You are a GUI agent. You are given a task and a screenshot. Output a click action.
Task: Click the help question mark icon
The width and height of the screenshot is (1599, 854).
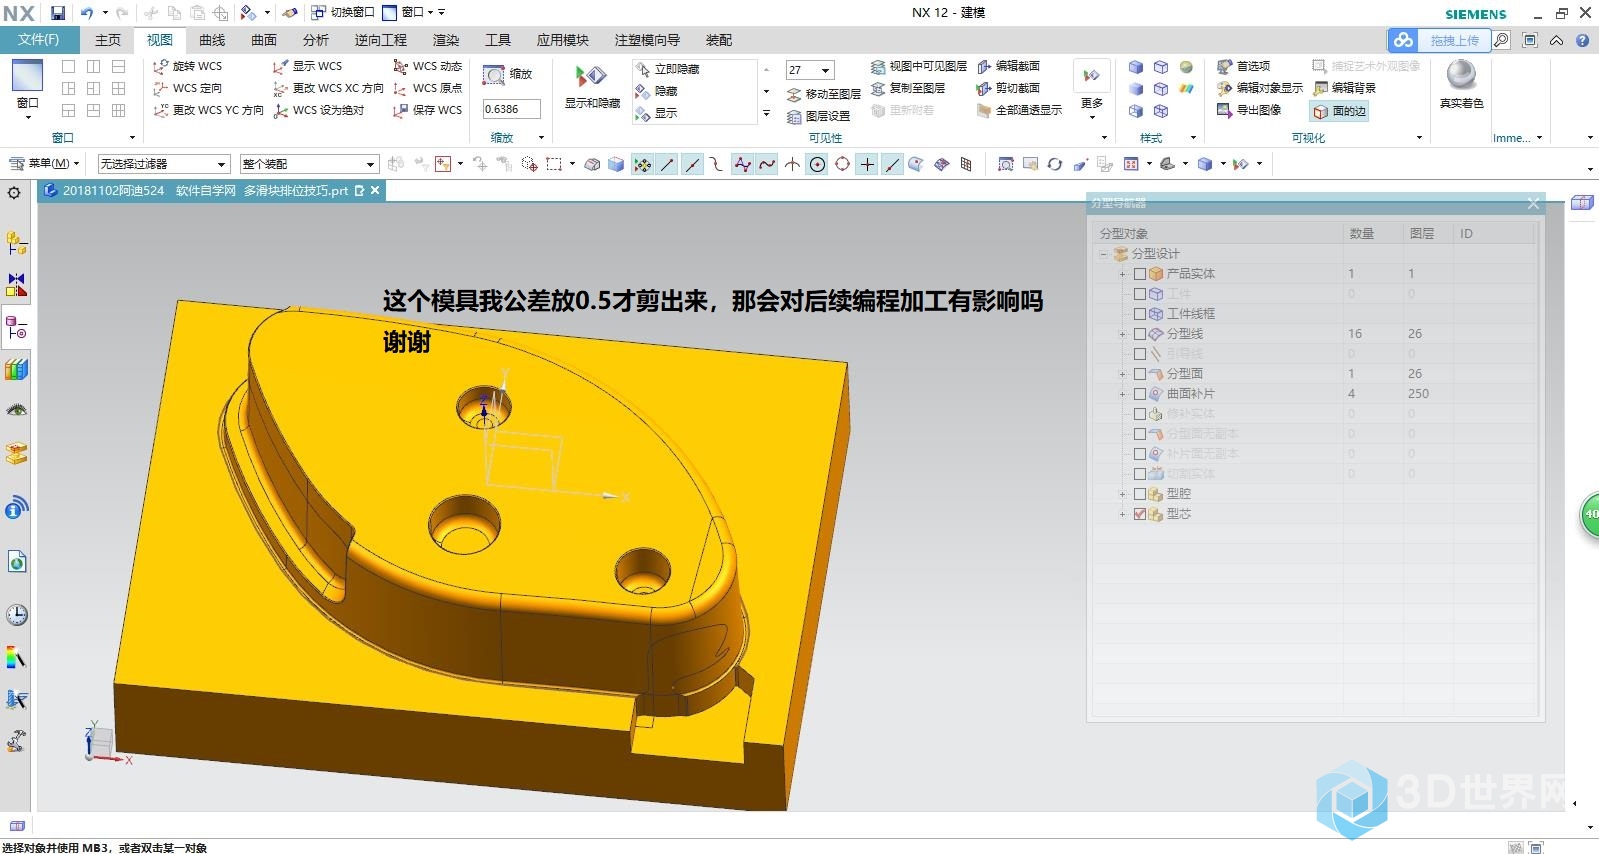click(x=1582, y=40)
